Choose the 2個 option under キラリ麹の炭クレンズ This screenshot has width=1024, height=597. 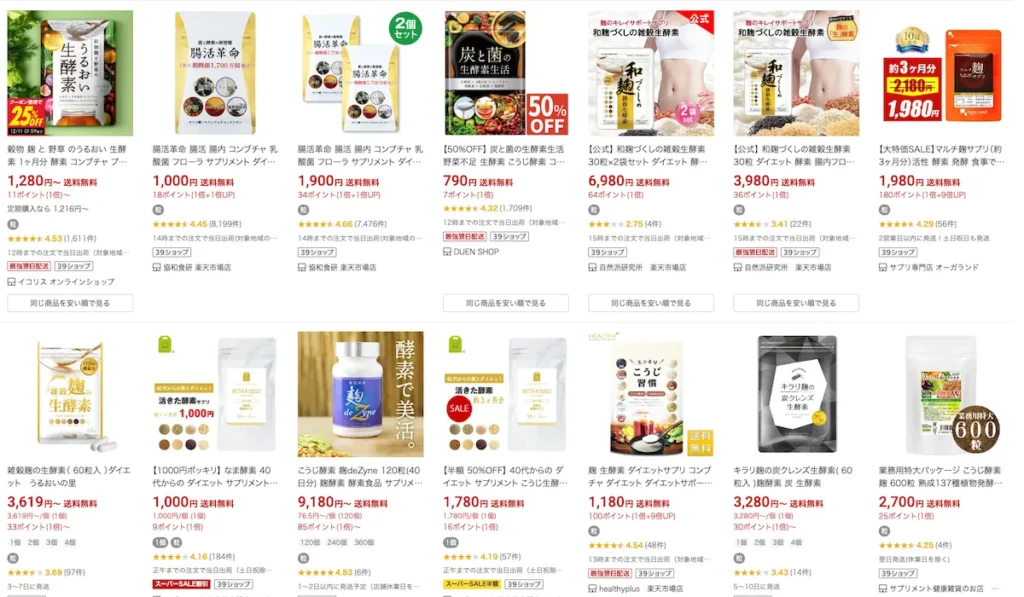(760, 542)
